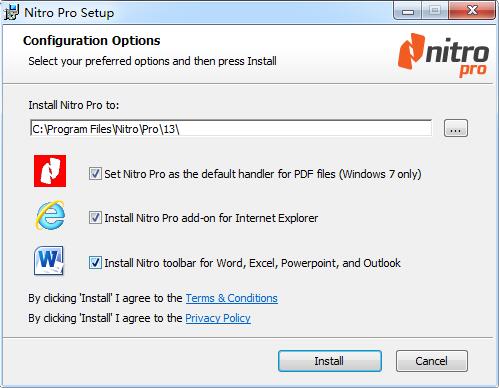Open the Privacy Policy link
The width and height of the screenshot is (499, 388).
(218, 318)
